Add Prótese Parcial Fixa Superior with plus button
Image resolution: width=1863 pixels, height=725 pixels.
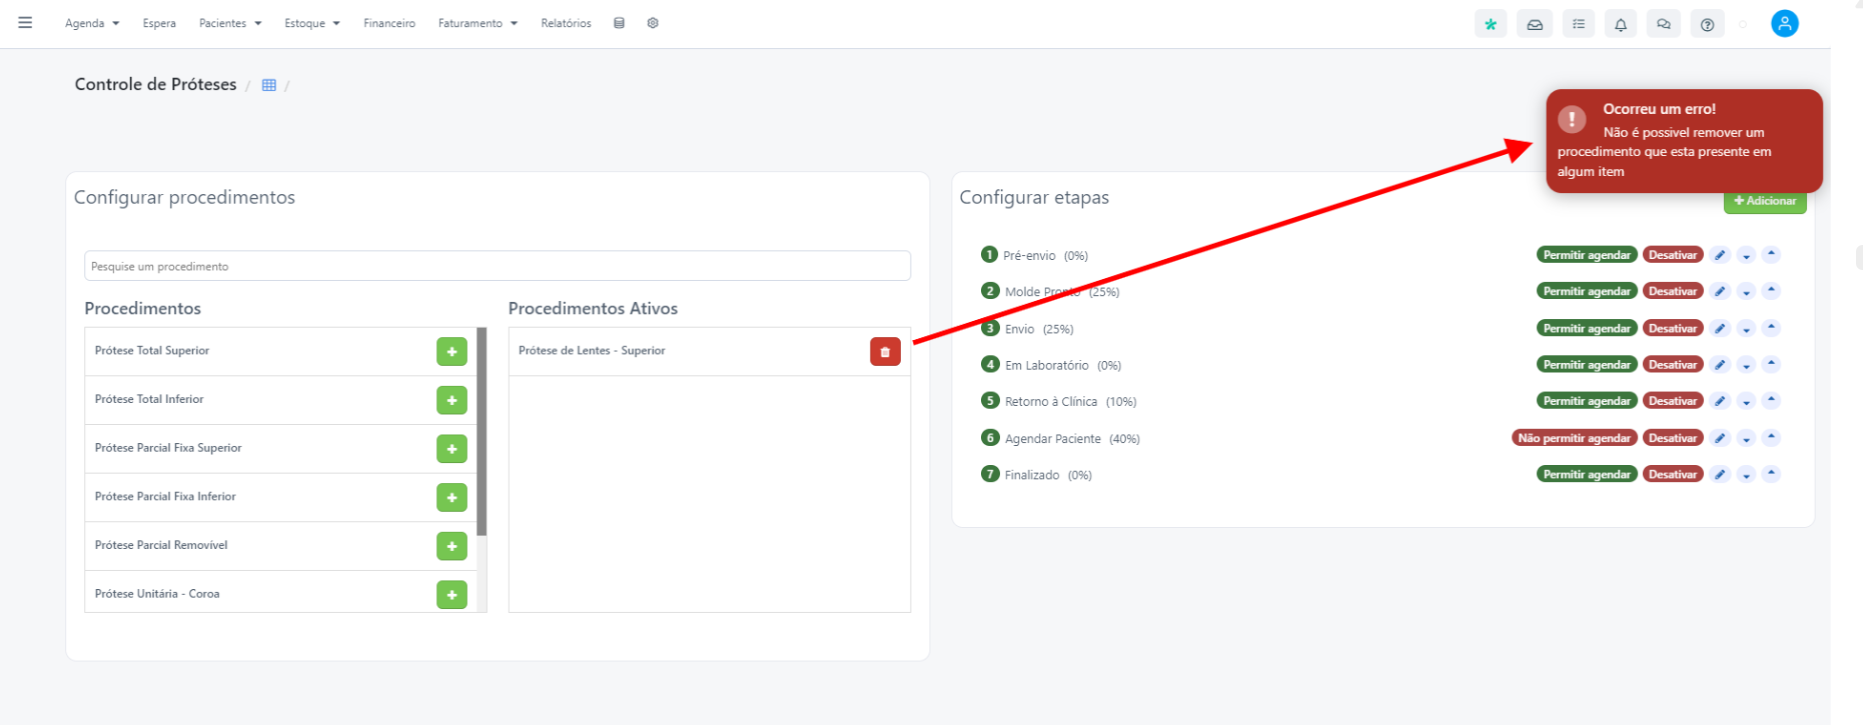(452, 449)
